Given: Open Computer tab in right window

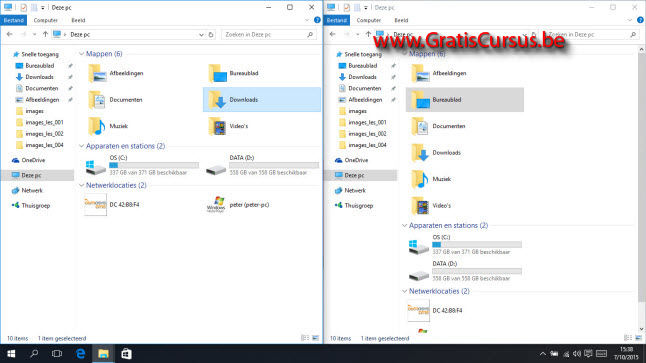Looking at the screenshot, I should point(369,20).
